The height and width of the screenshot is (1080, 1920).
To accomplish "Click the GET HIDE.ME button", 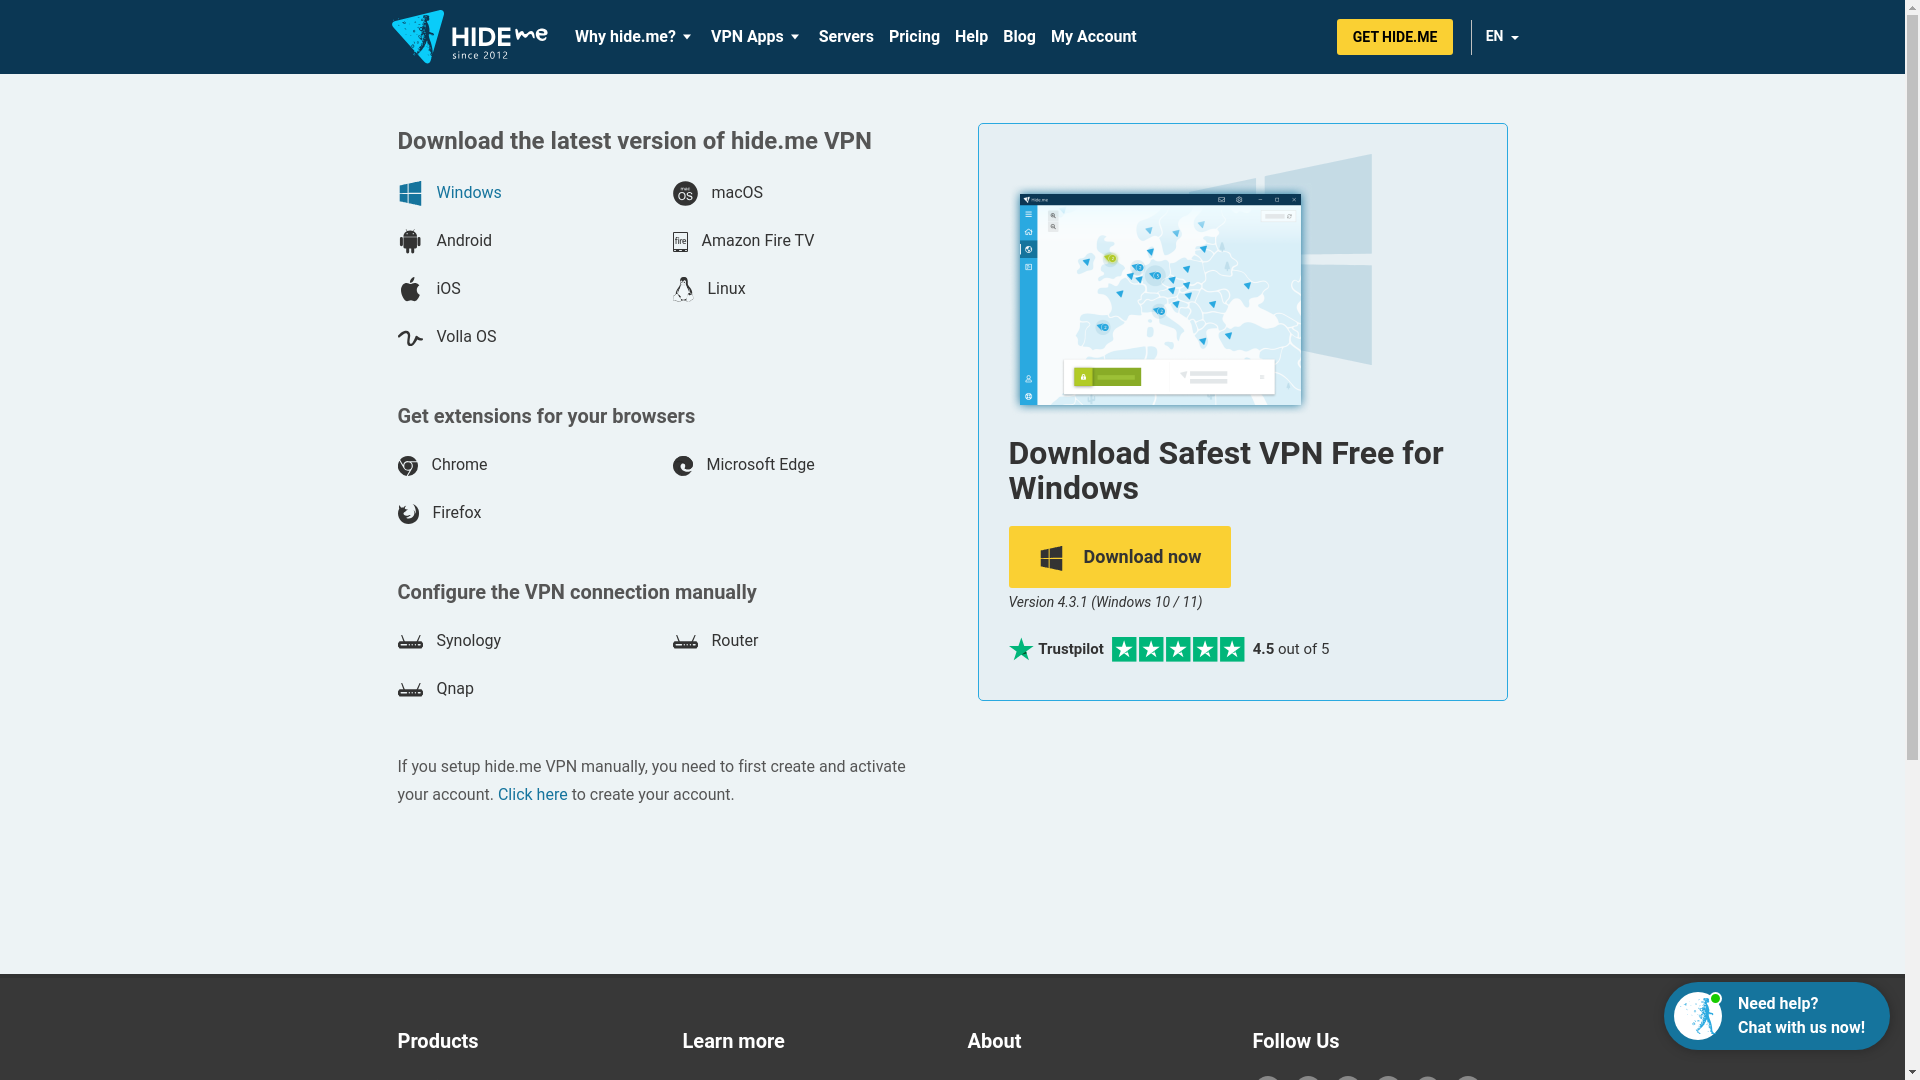I will 1394,37.
